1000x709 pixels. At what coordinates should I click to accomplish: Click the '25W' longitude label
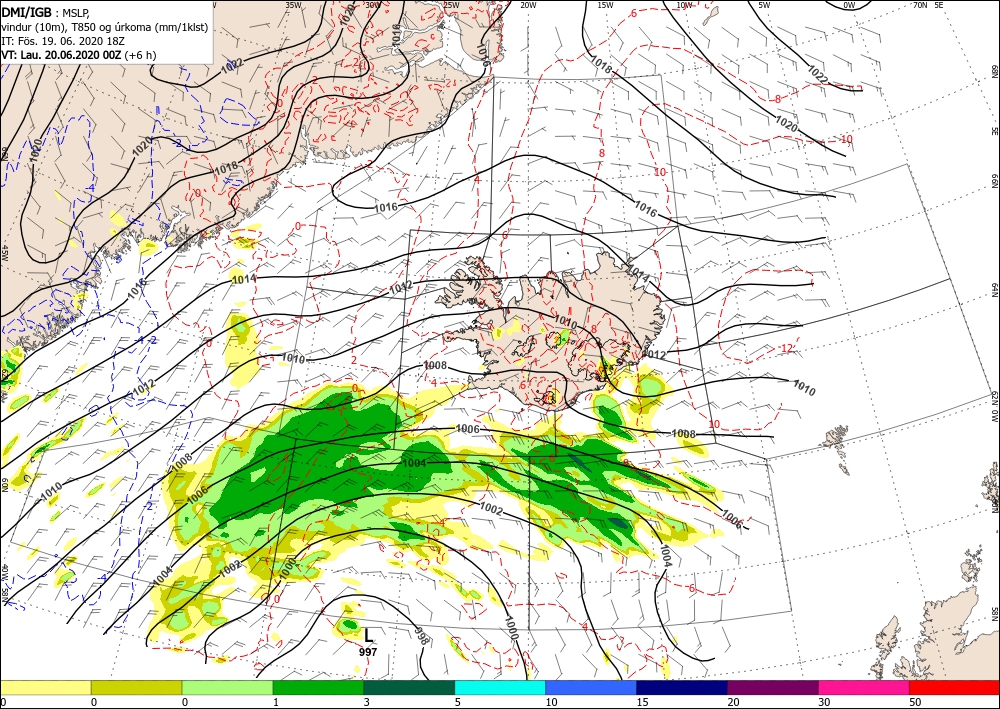(x=451, y=5)
